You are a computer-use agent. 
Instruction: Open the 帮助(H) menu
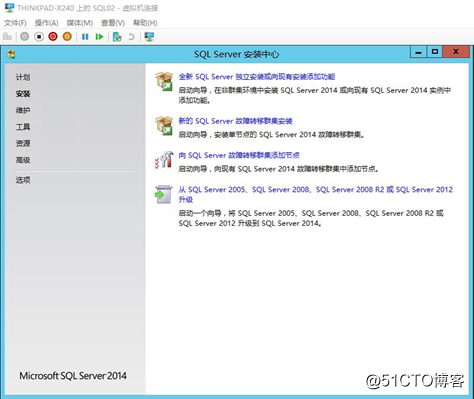point(145,23)
